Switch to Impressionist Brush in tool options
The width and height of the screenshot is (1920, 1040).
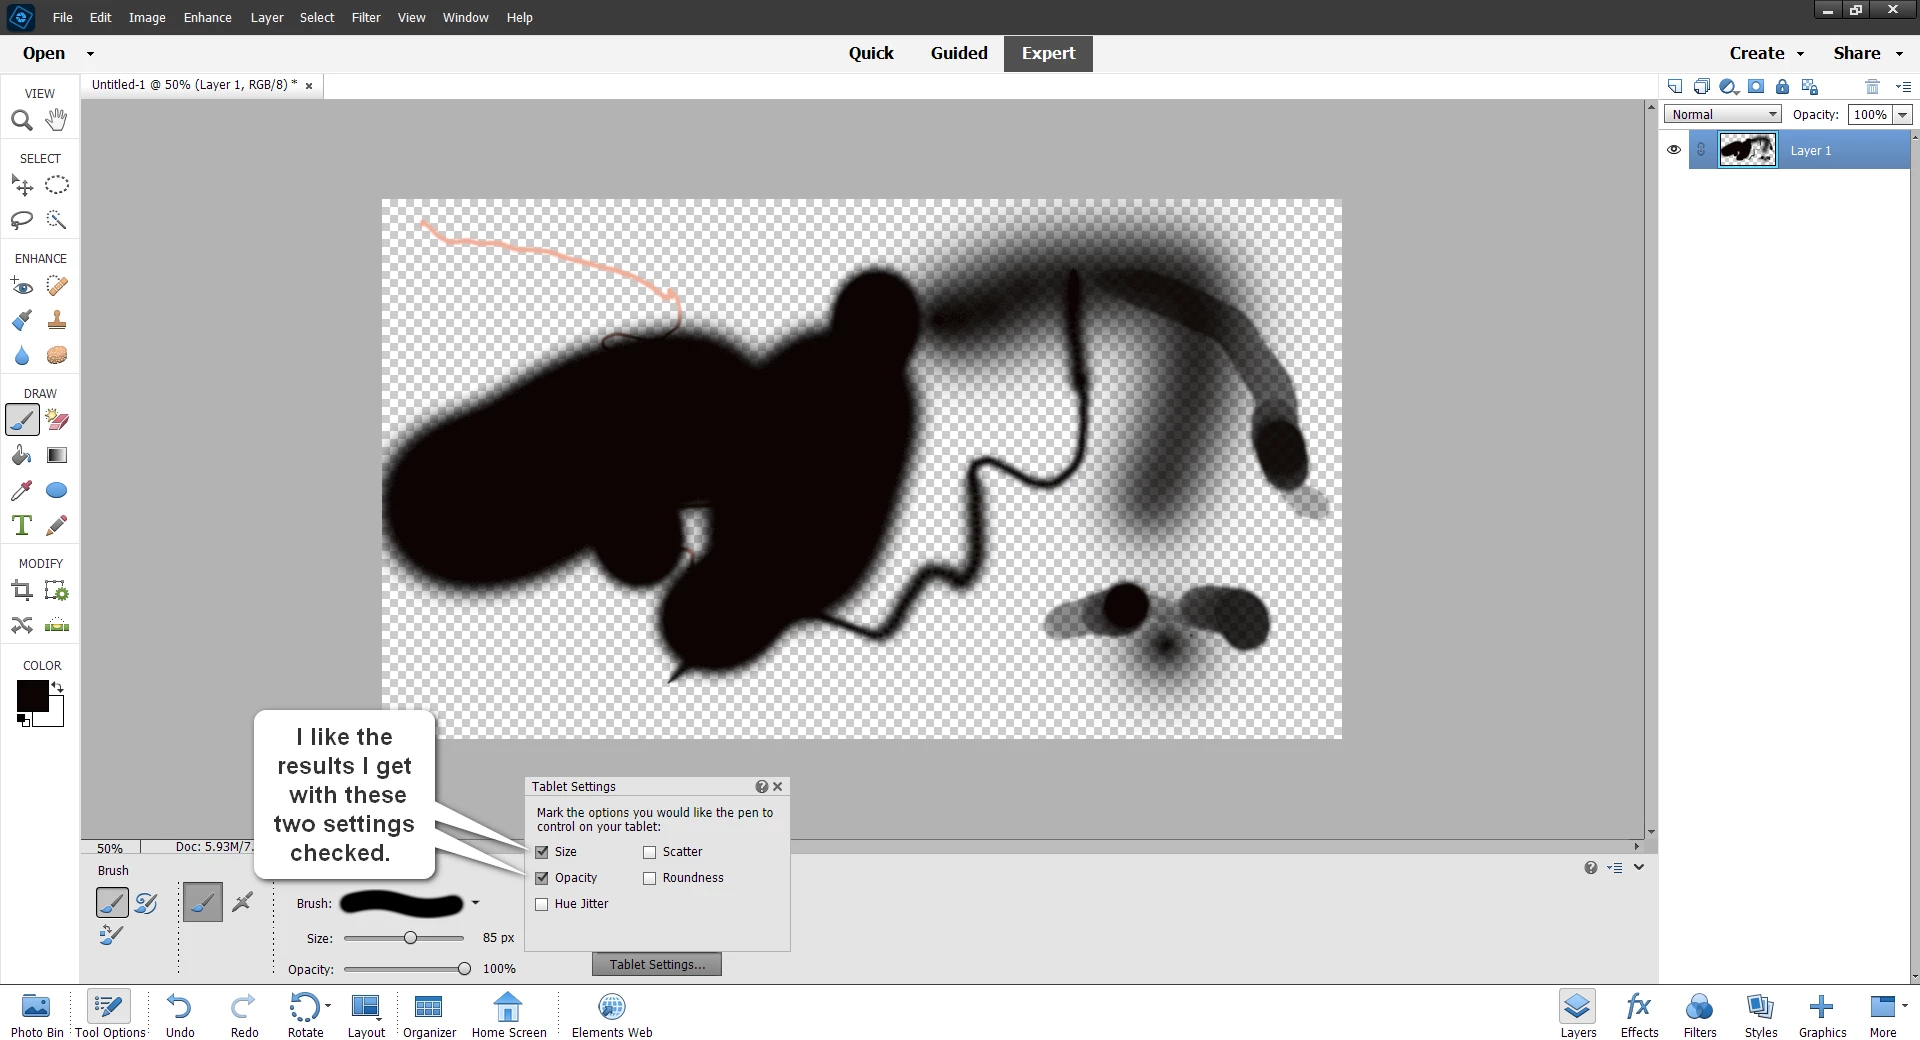coord(146,903)
